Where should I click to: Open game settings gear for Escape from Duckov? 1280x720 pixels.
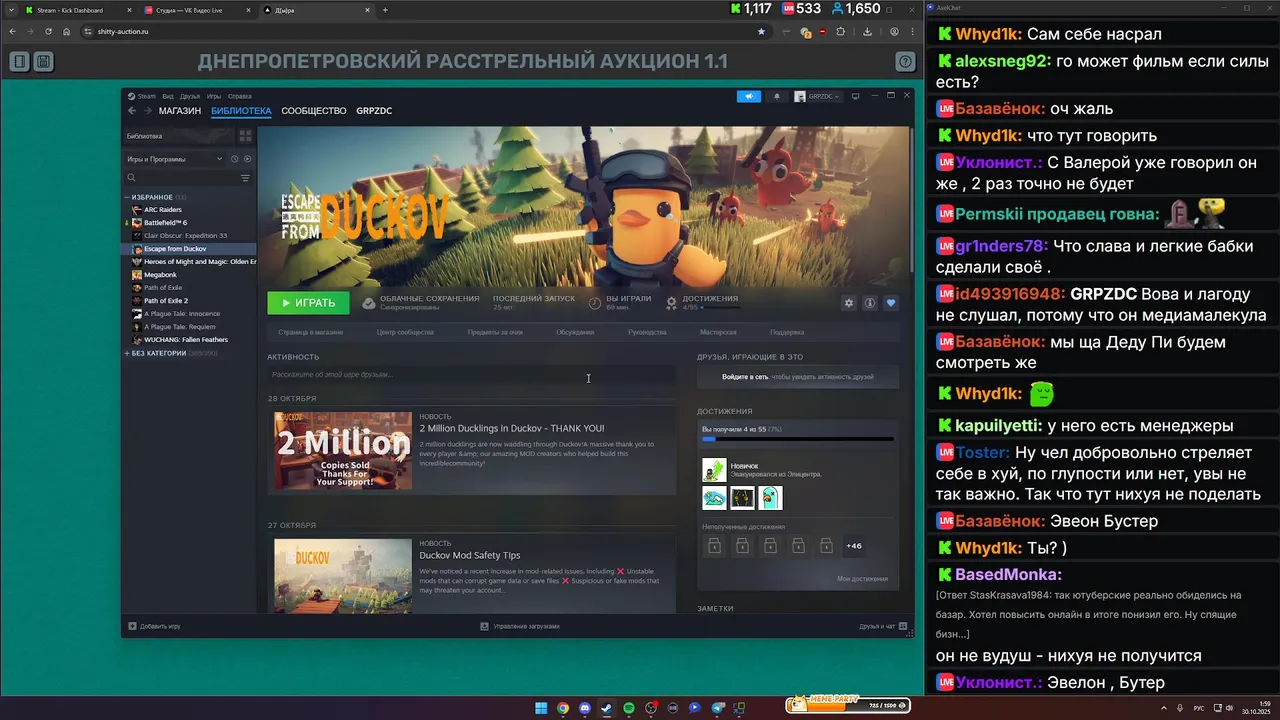(849, 303)
